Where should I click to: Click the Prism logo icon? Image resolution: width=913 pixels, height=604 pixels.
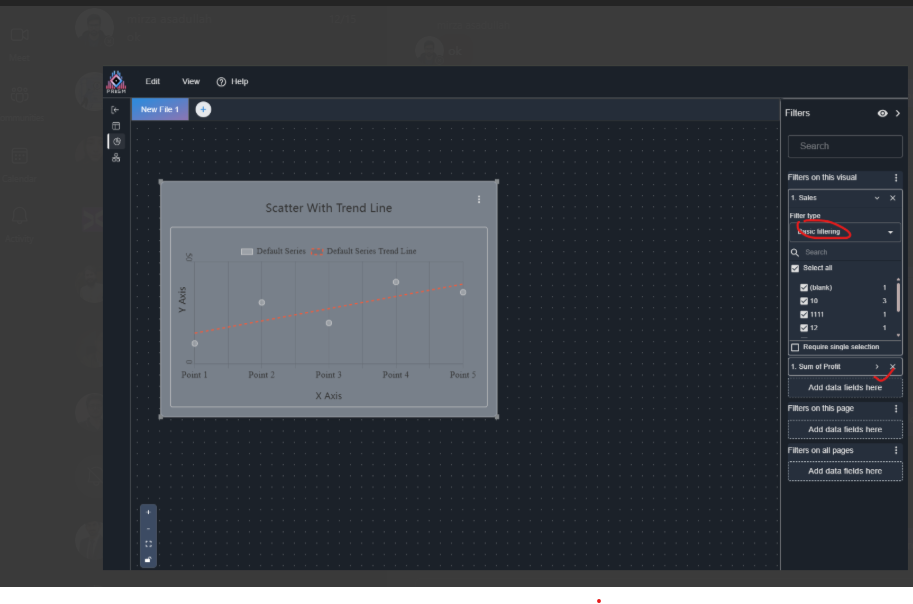click(116, 82)
